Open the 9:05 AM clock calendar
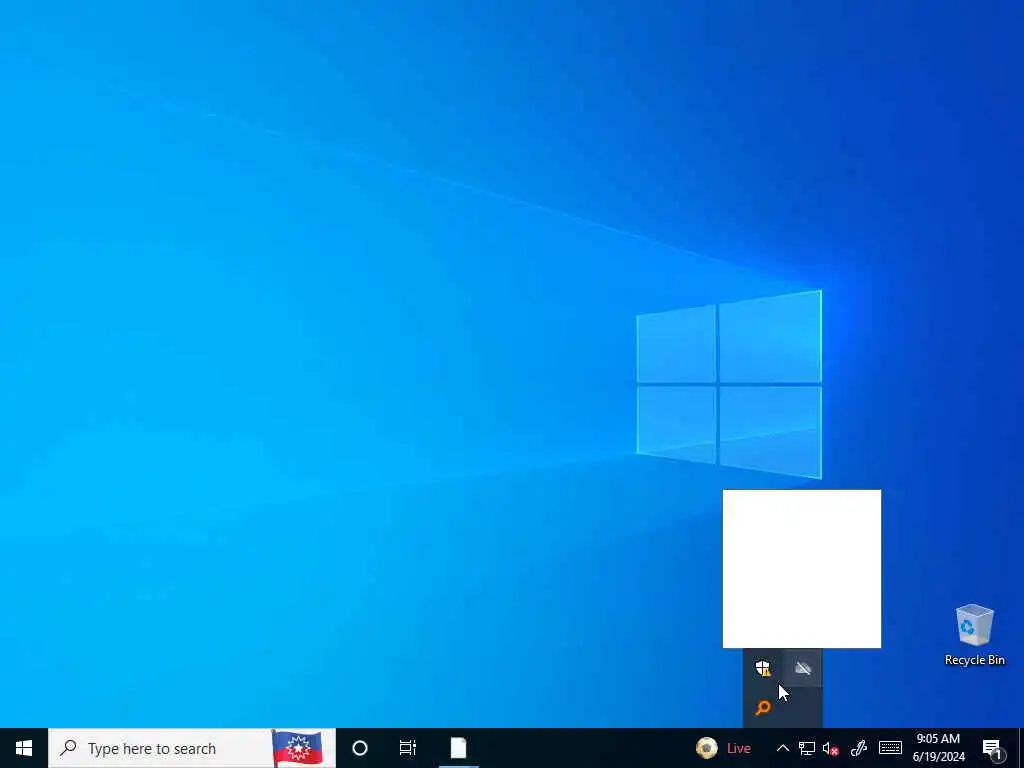The width and height of the screenshot is (1024, 768). click(938, 748)
